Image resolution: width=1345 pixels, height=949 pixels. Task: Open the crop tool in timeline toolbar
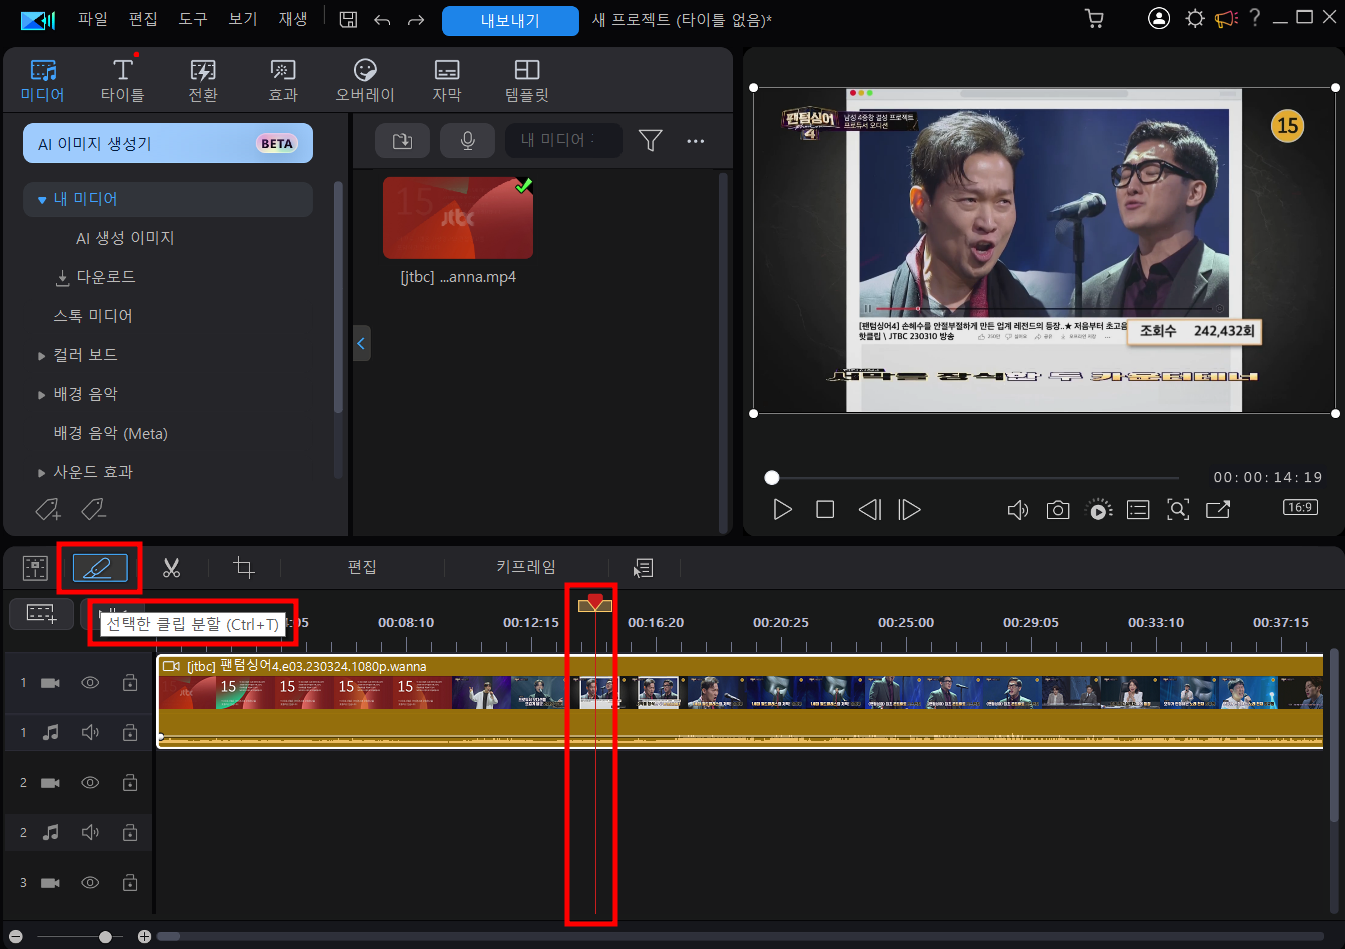pyautogui.click(x=243, y=568)
